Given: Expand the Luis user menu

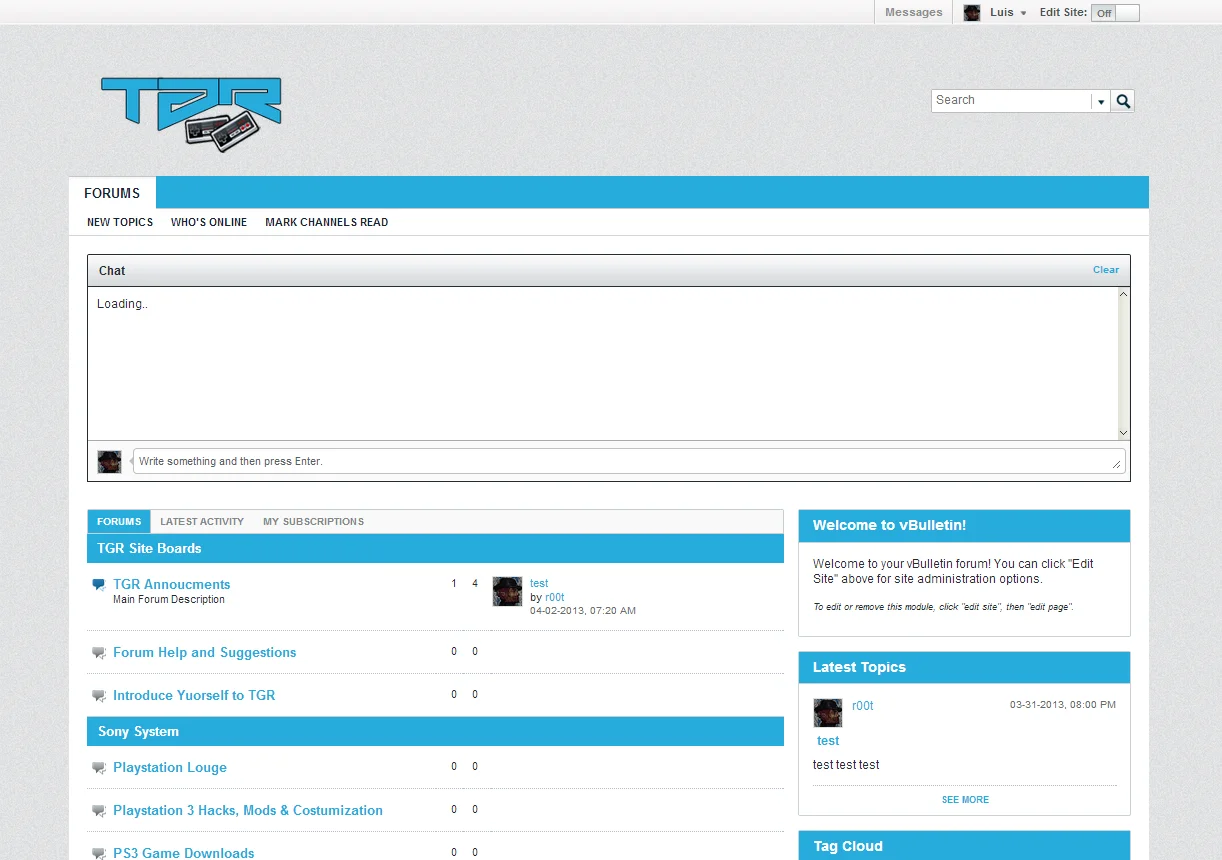Looking at the screenshot, I should (1023, 14).
